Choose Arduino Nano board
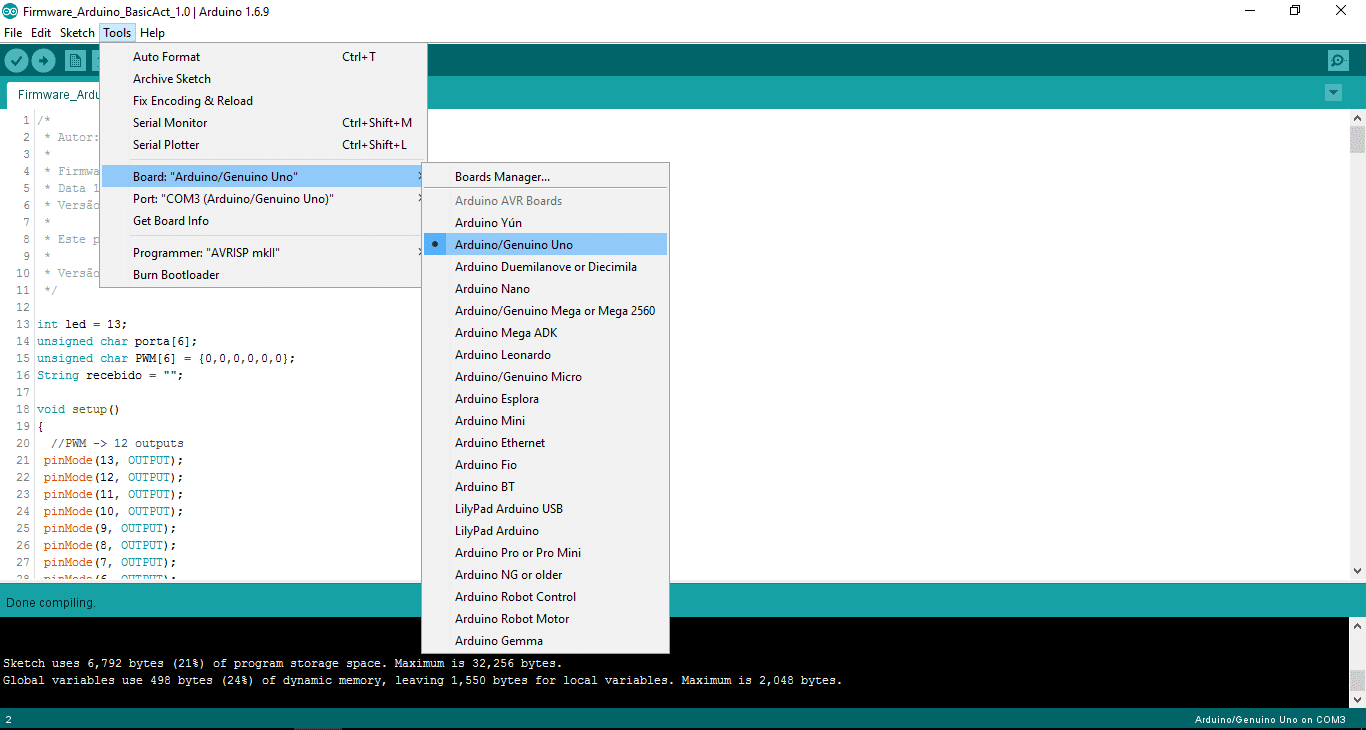This screenshot has height=730, width=1366. point(492,289)
